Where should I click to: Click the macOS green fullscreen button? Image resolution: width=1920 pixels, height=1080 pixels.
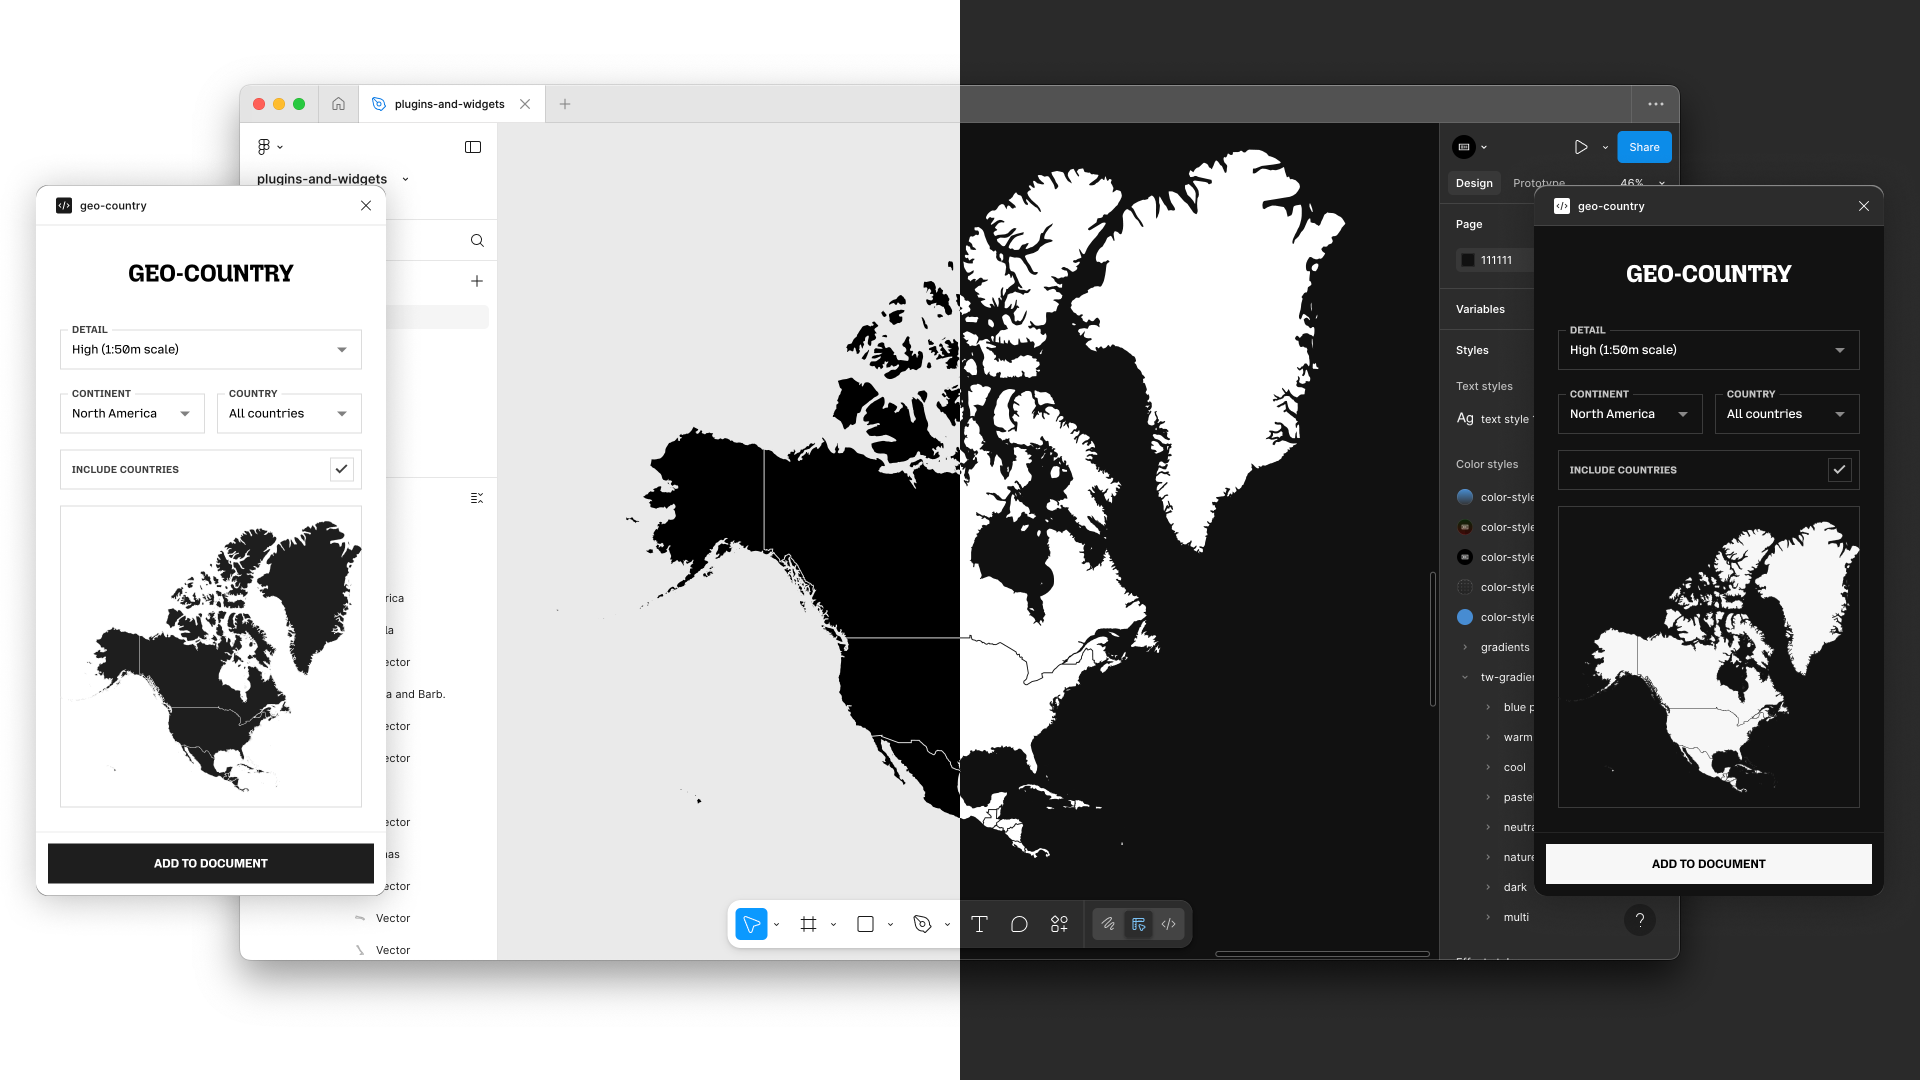[299, 104]
